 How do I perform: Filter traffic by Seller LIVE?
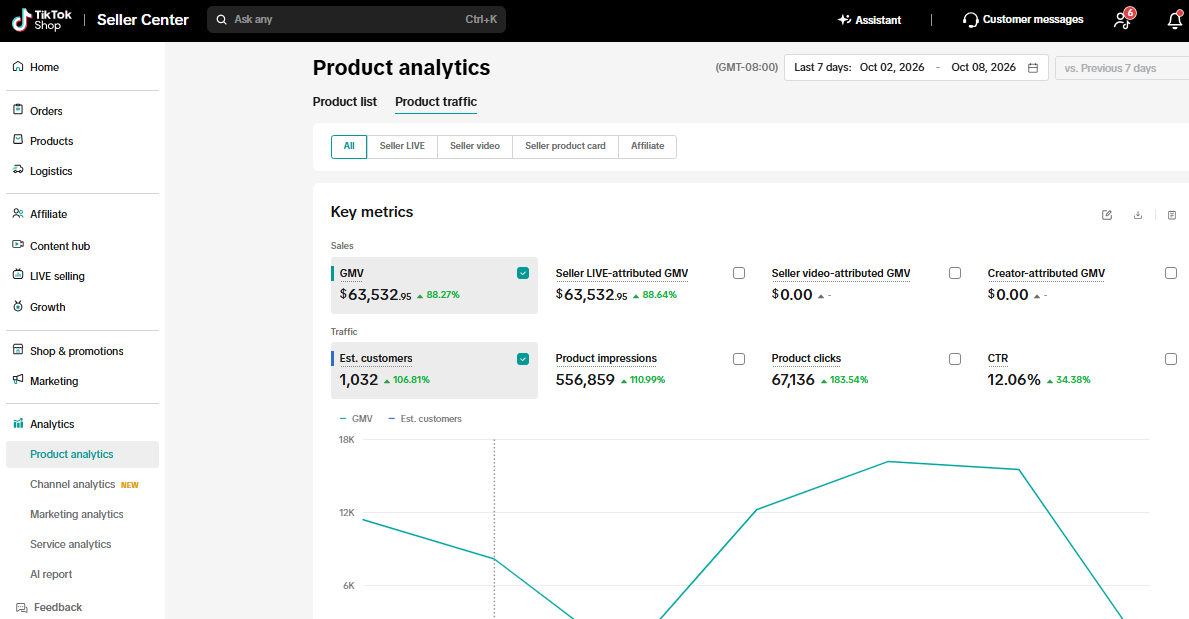coord(402,146)
